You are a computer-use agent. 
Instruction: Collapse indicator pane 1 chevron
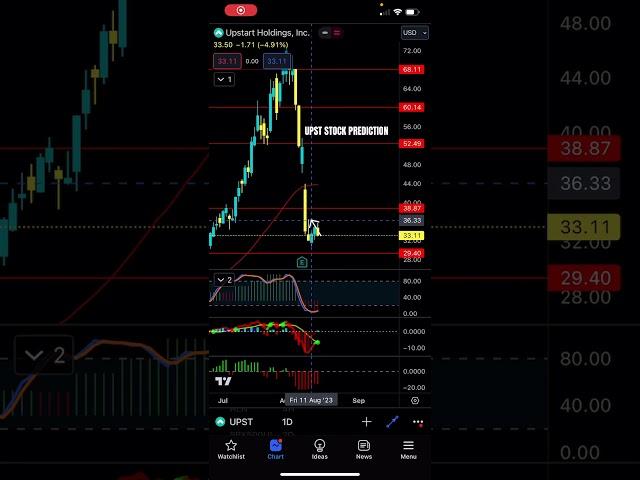224,79
